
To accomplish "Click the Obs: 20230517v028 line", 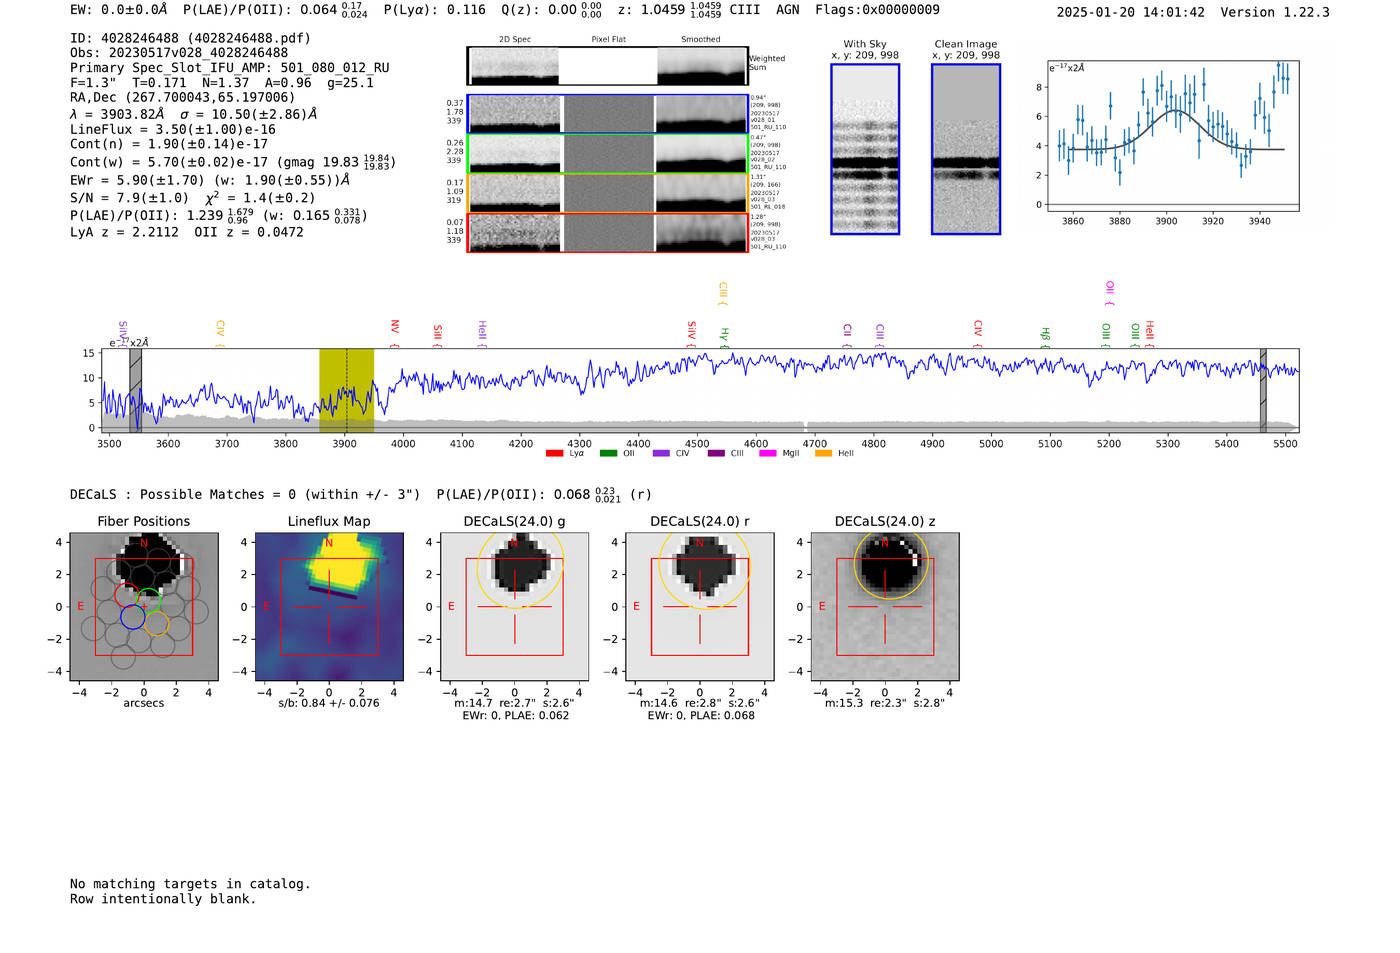I will pyautogui.click(x=179, y=53).
